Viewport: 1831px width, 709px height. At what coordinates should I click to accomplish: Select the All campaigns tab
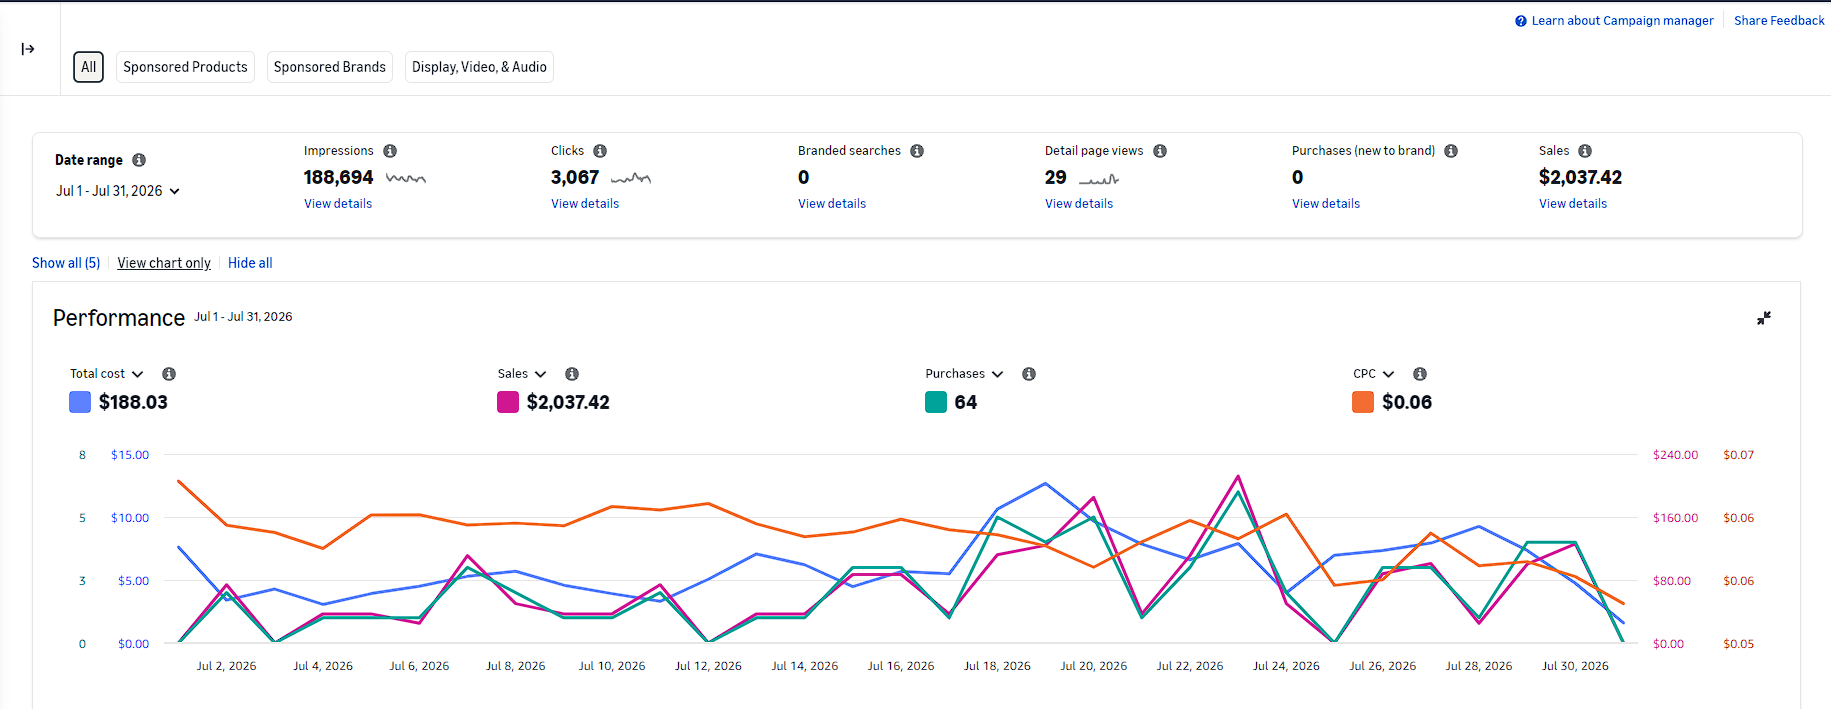click(89, 67)
